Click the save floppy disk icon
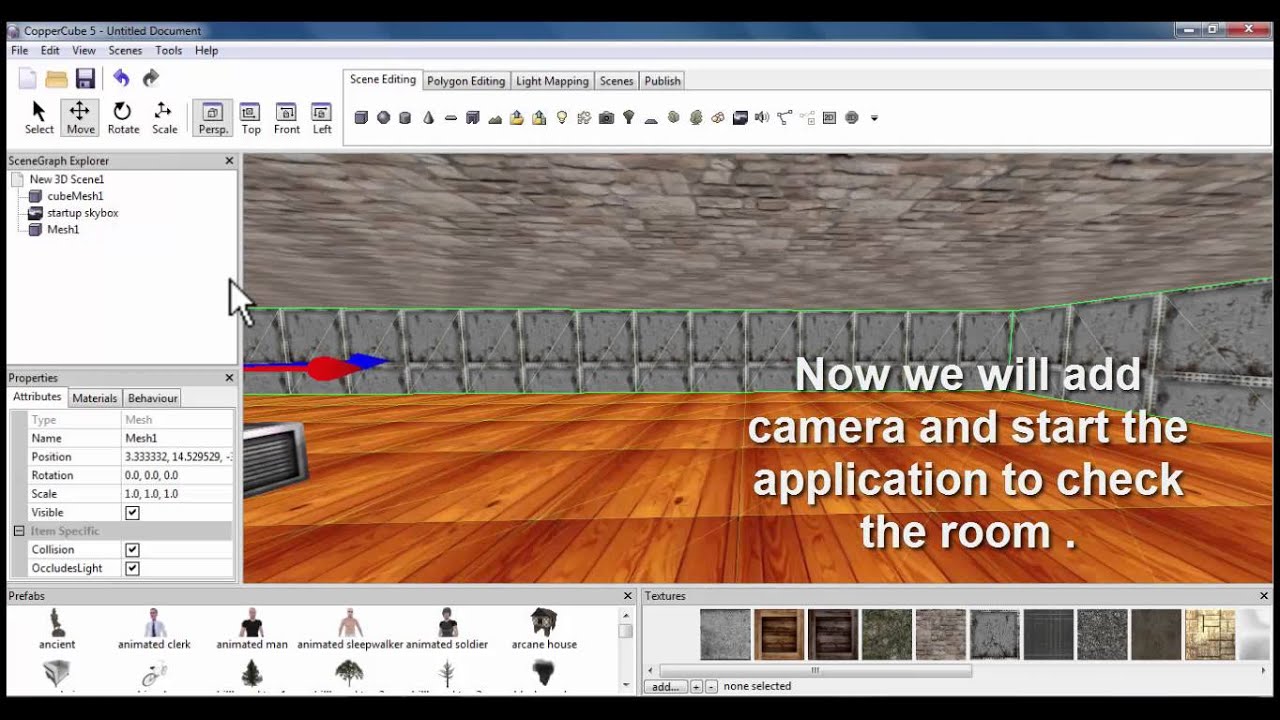 coord(85,79)
